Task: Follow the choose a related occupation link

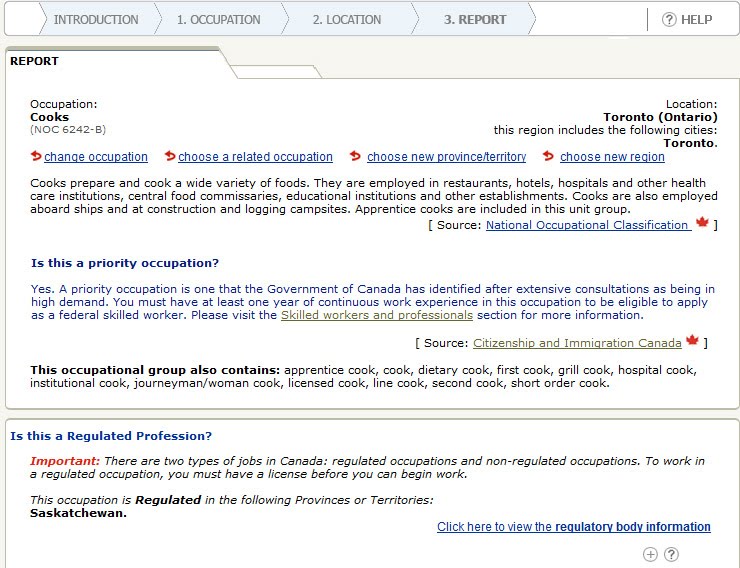Action: click(255, 157)
